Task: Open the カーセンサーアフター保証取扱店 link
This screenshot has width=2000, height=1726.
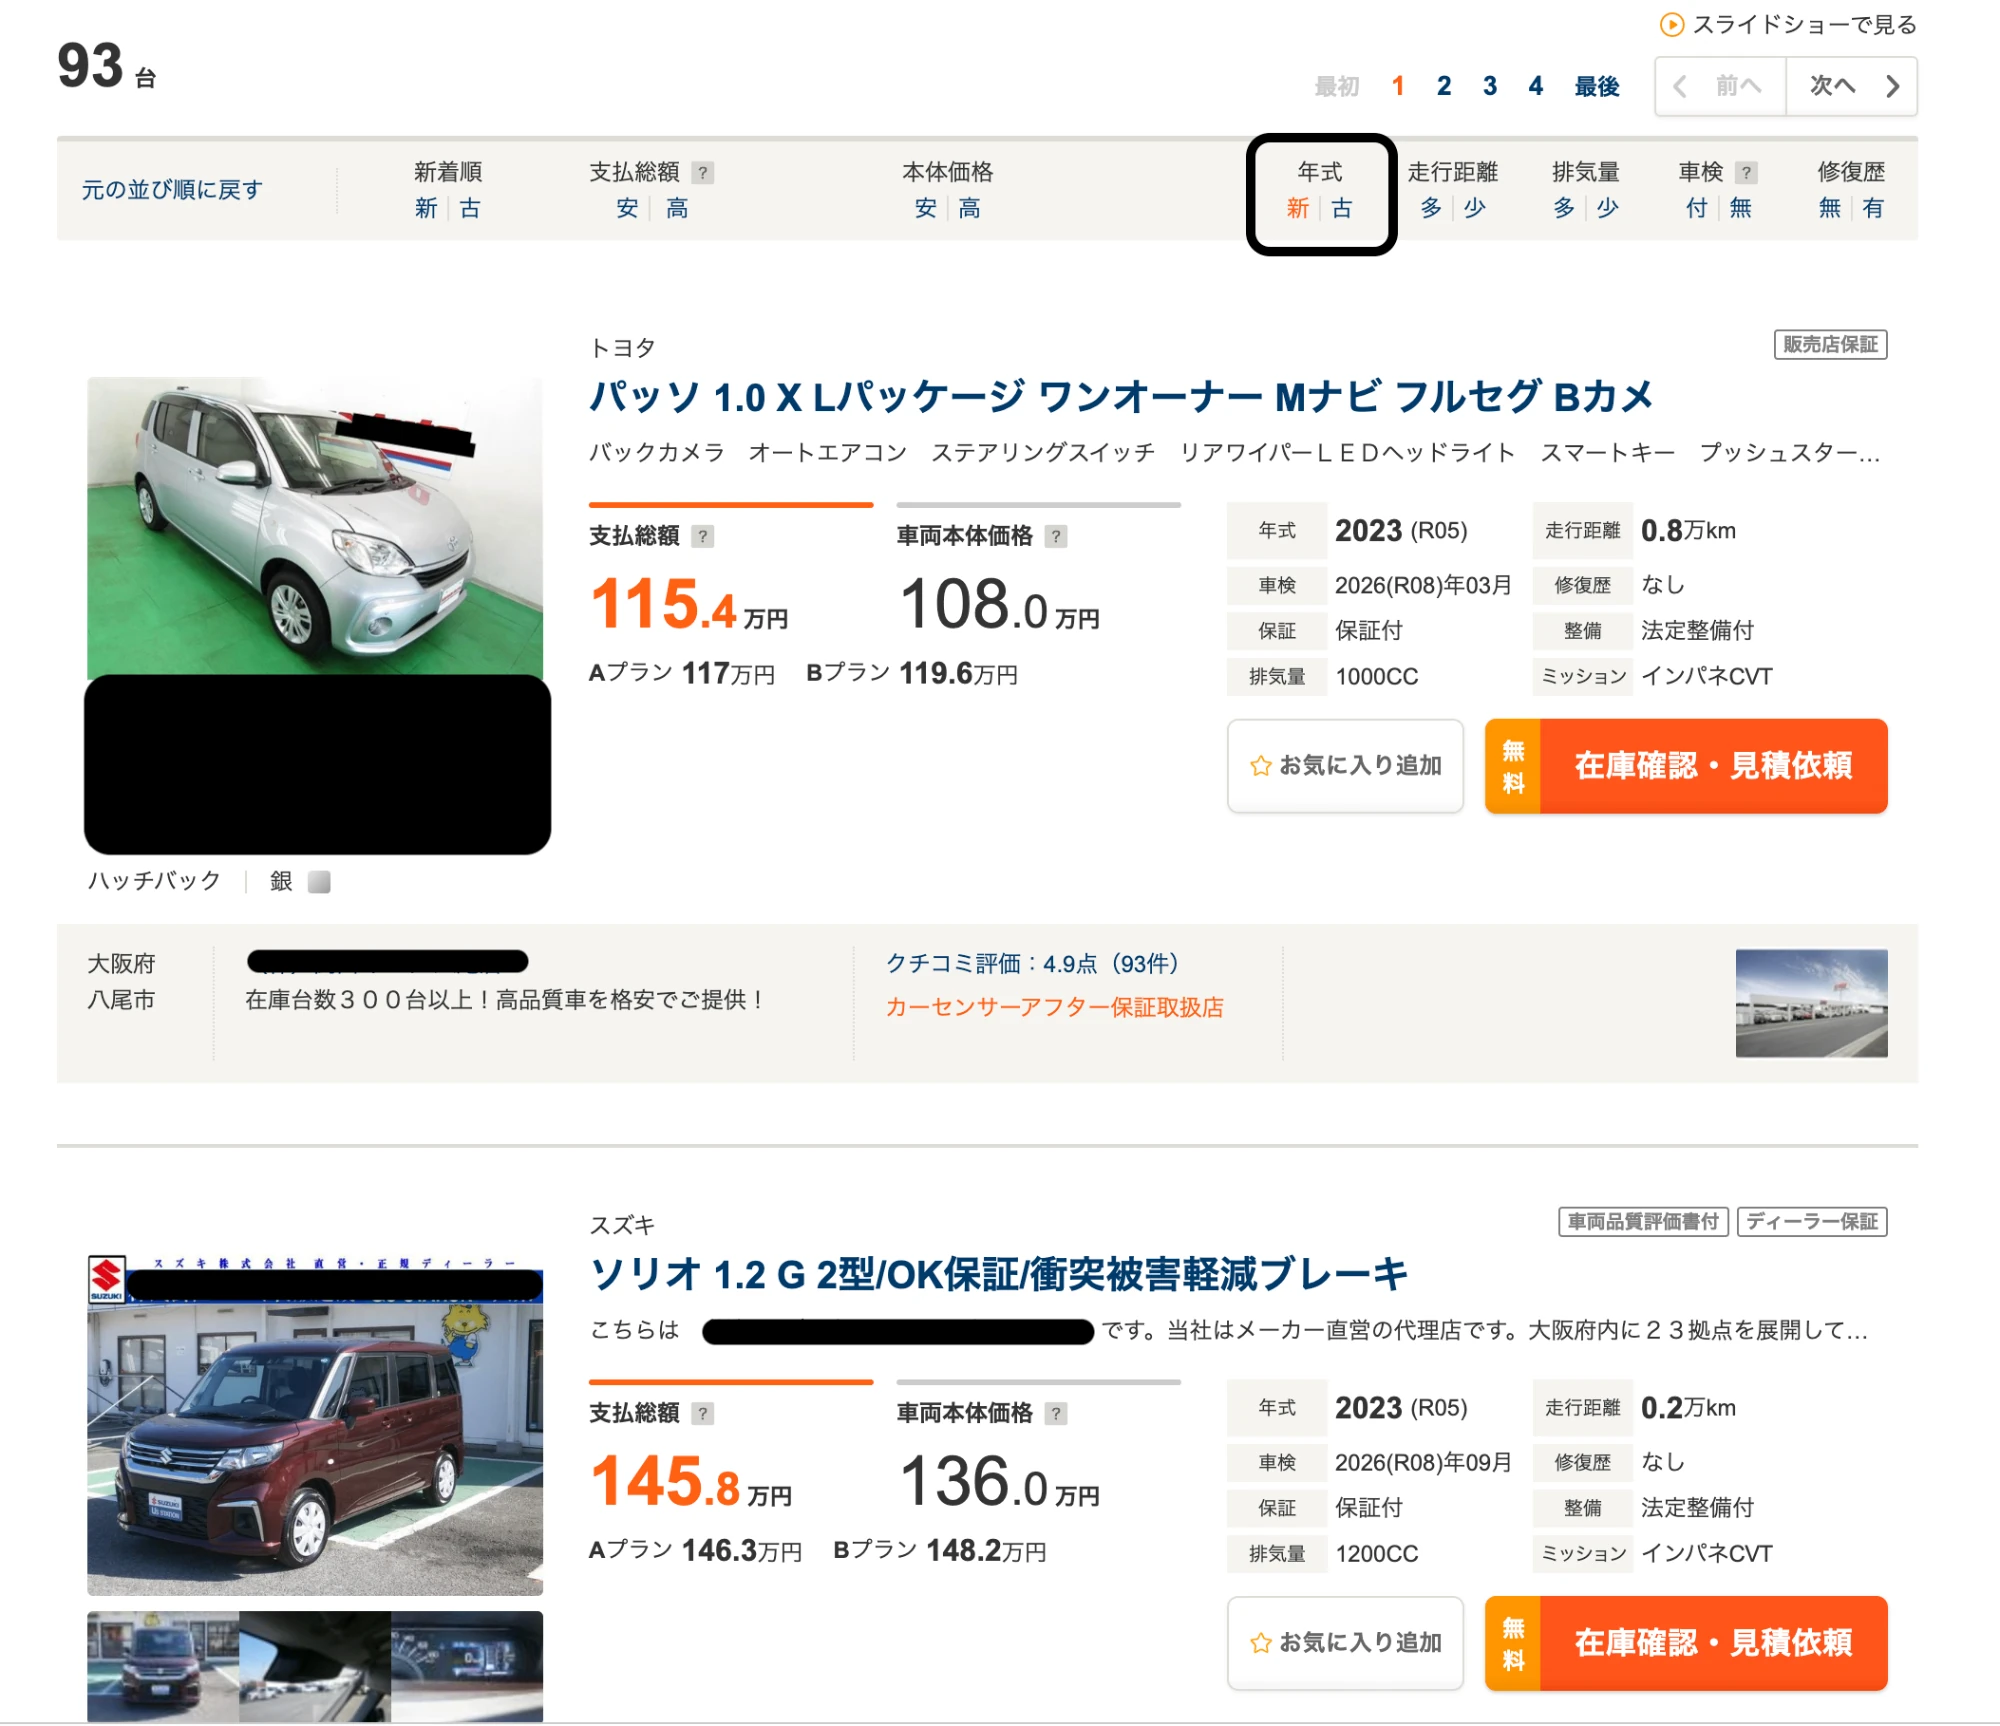Action: coord(1054,1008)
